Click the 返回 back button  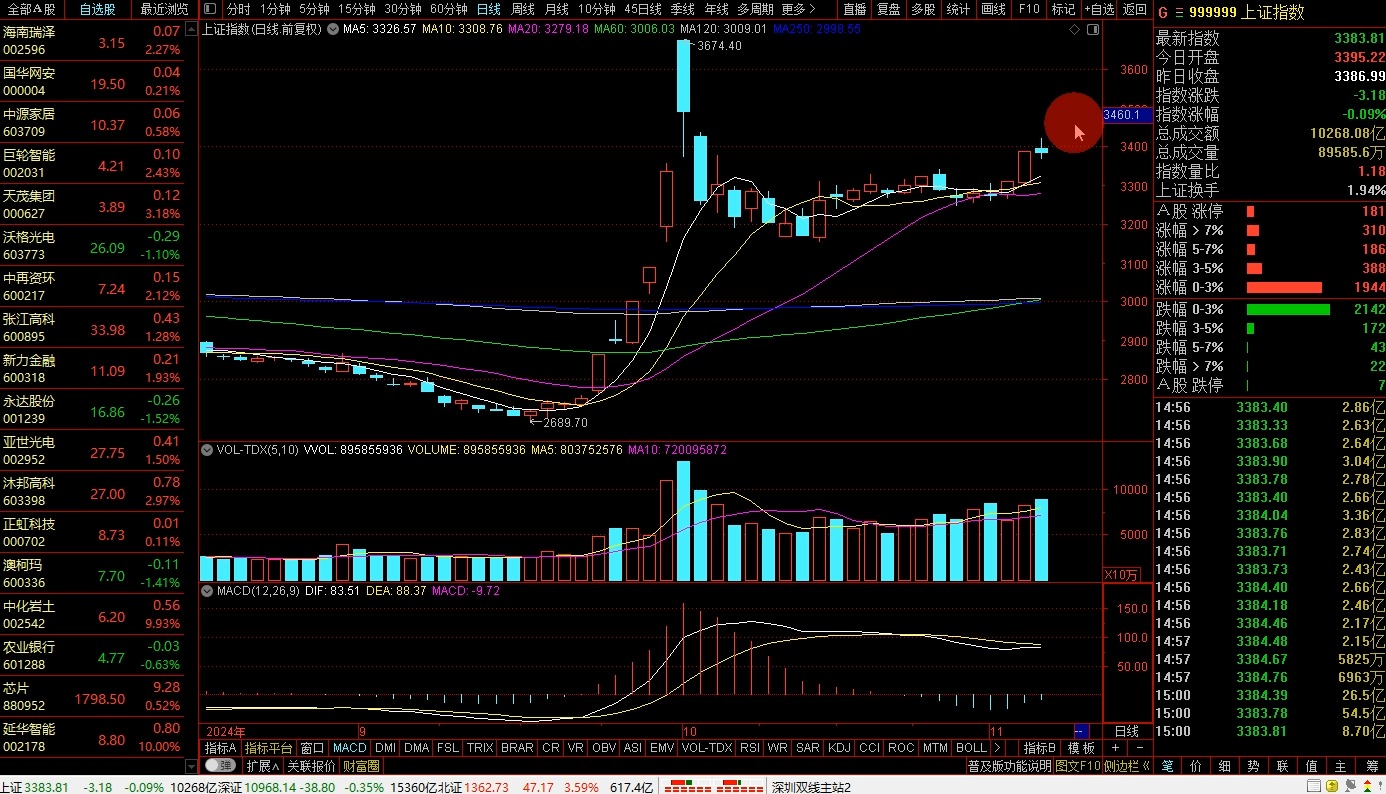1135,9
